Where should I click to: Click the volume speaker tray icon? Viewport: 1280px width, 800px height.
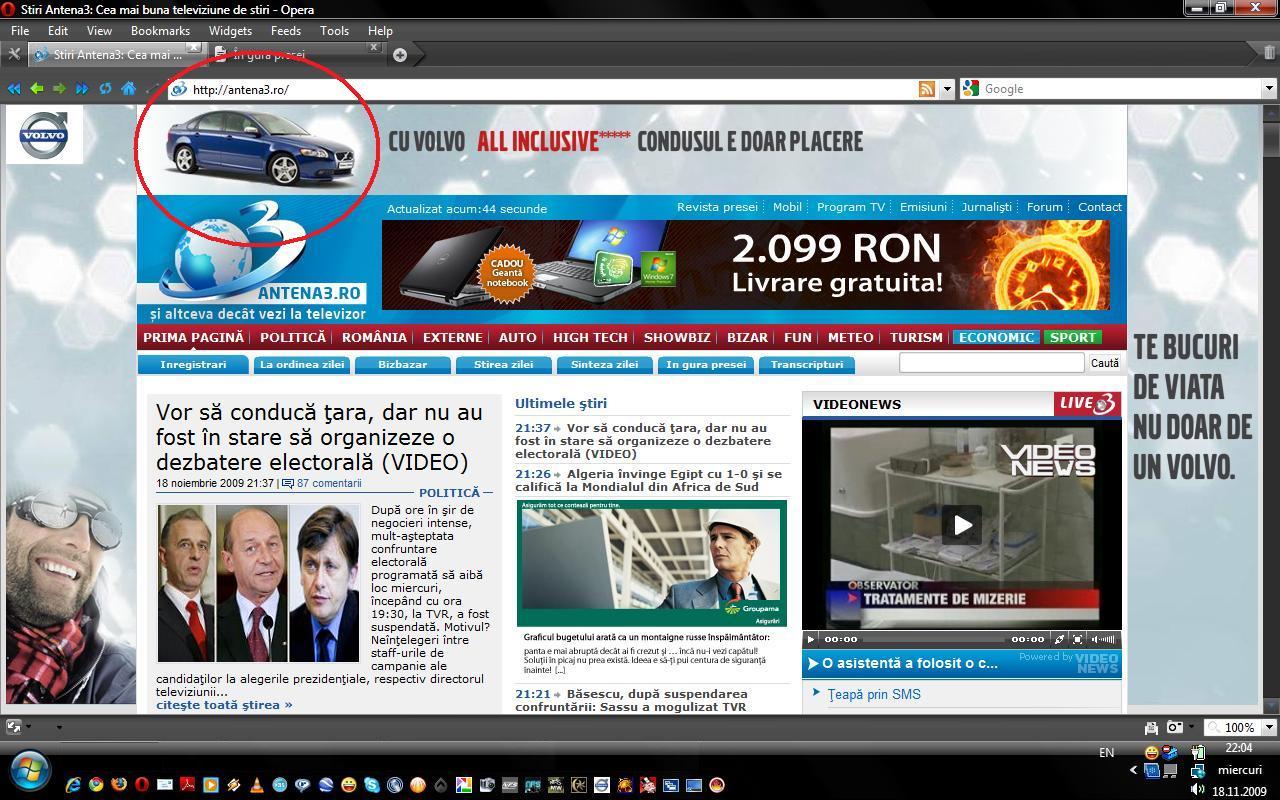click(1197, 790)
